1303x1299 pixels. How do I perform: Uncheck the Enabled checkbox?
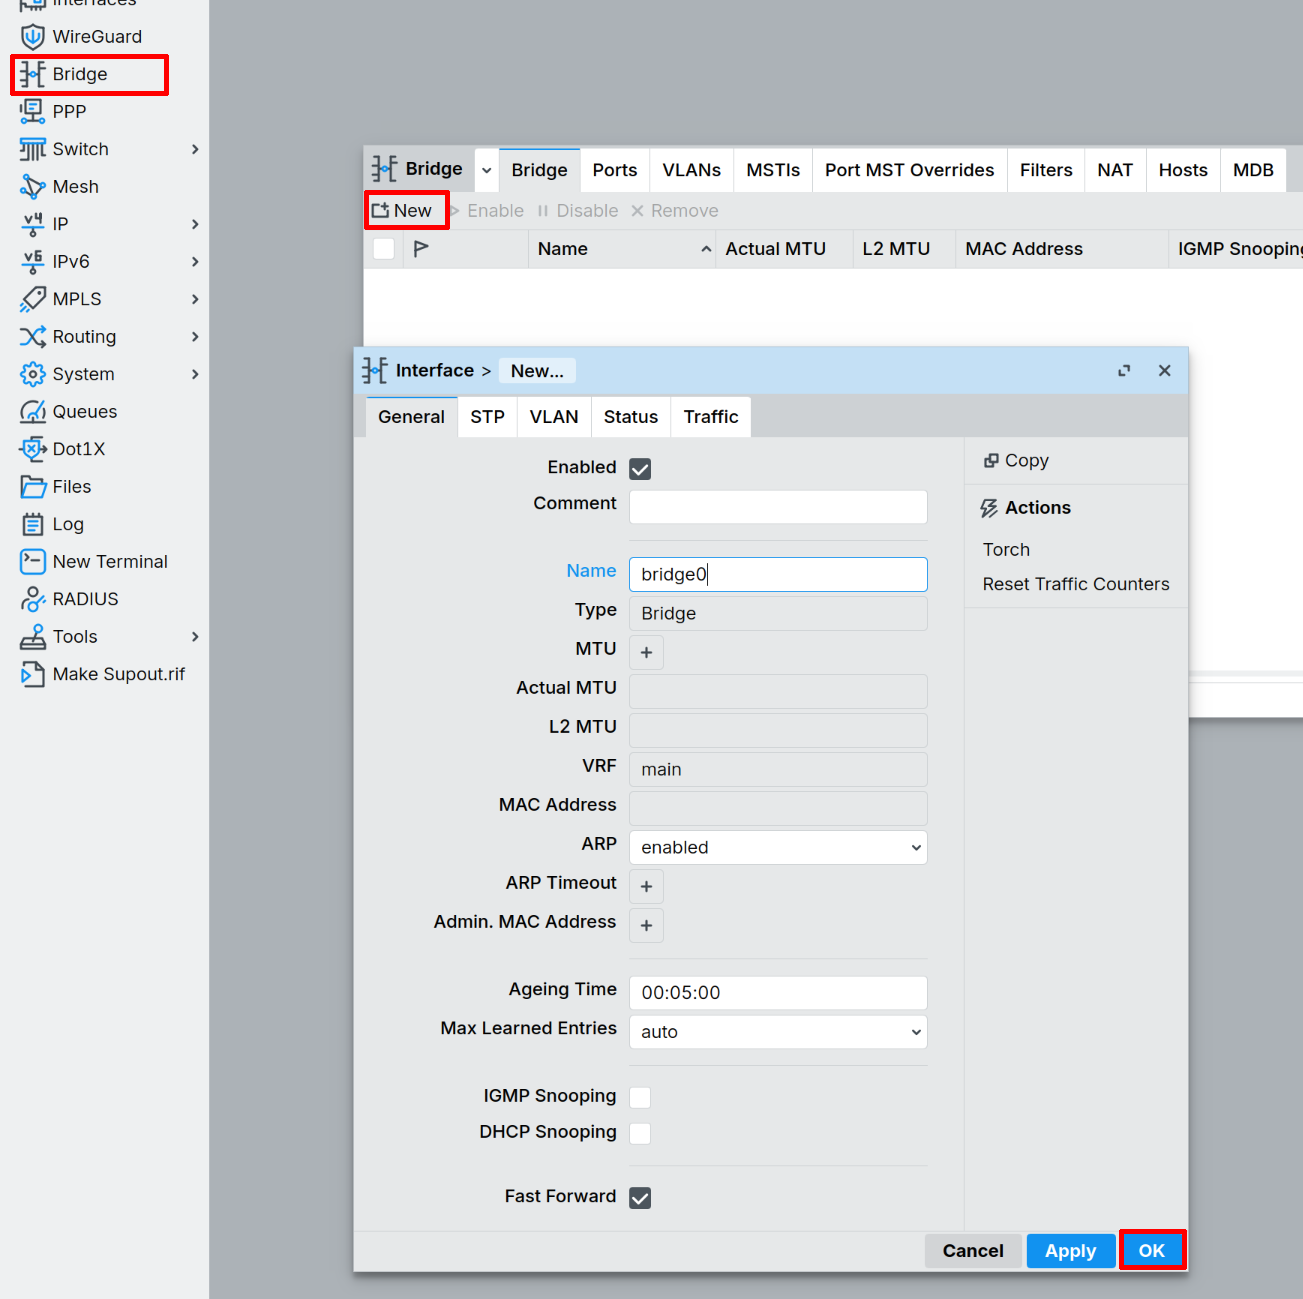[640, 469]
